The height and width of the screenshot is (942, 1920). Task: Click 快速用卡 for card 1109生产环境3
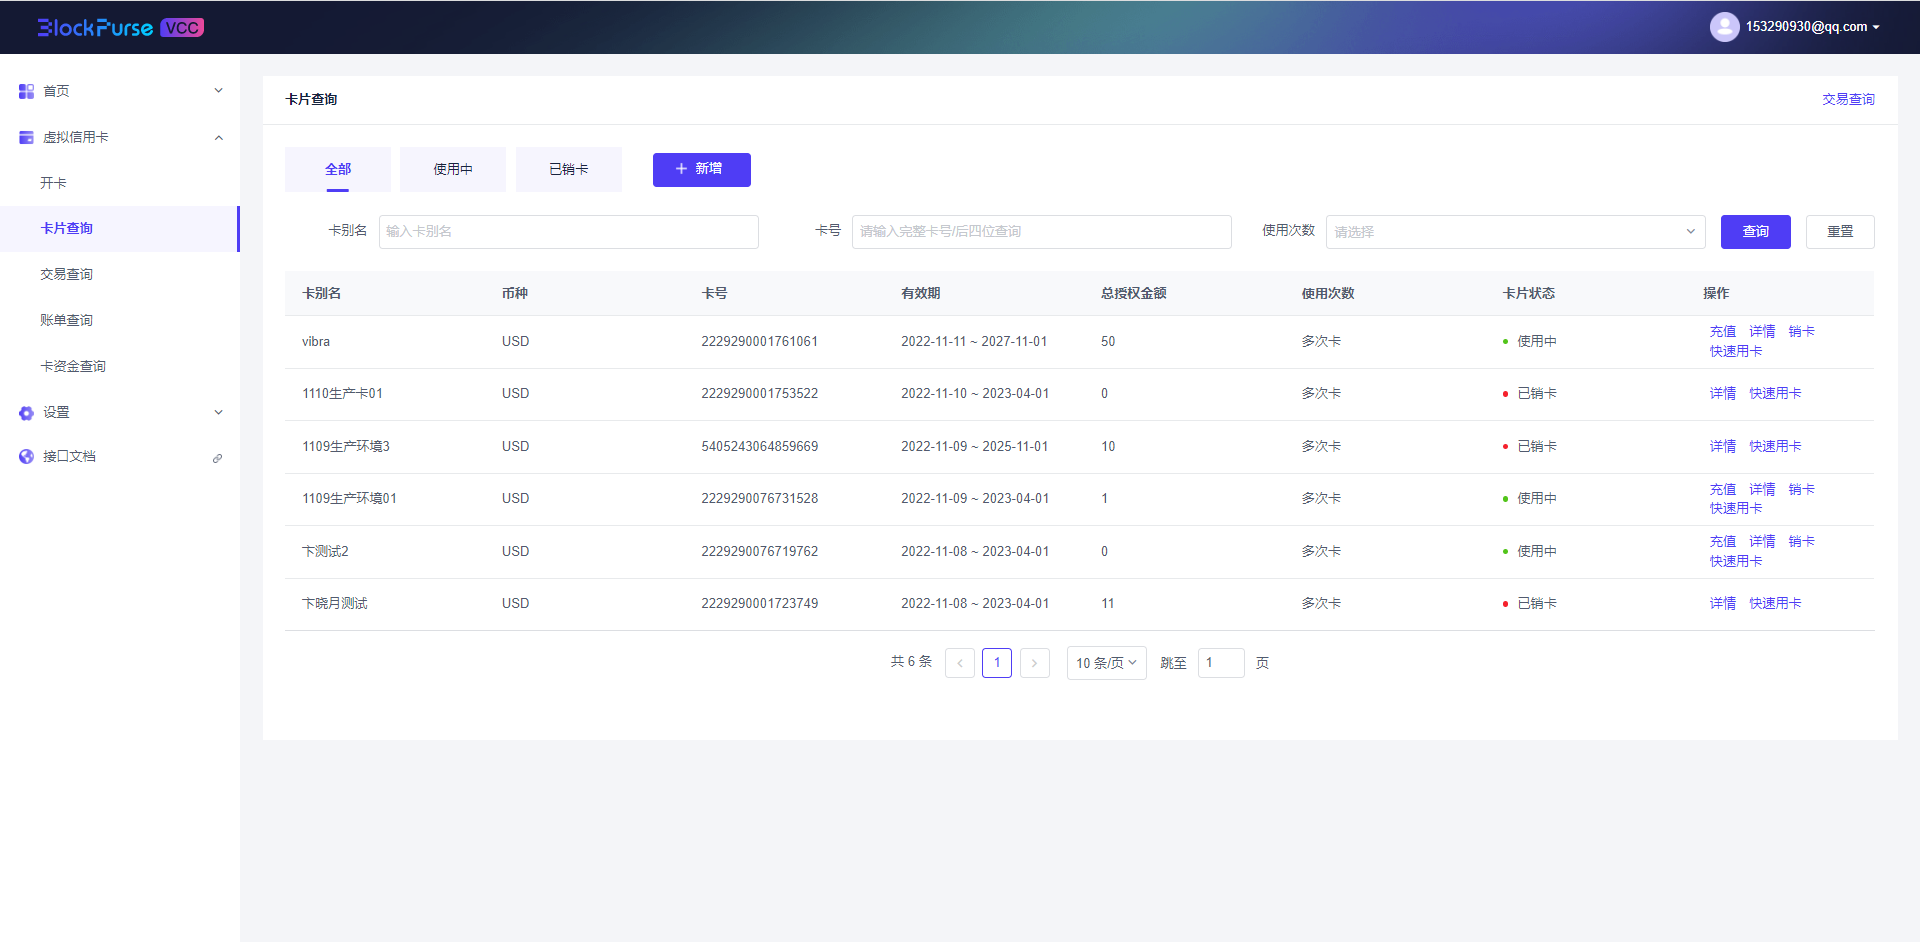tap(1775, 446)
